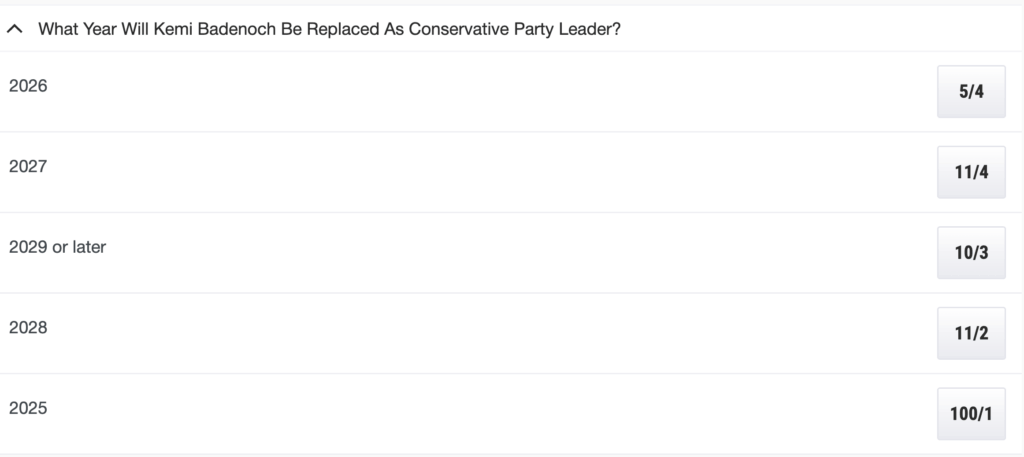Back 2028 replacement at its odds
The width and height of the screenshot is (1024, 457).
click(971, 333)
